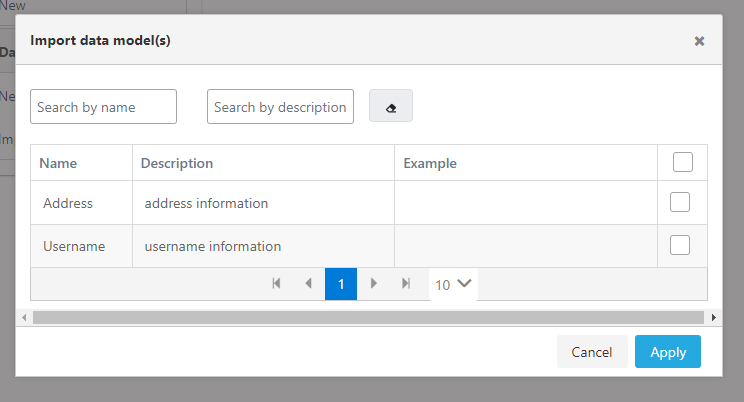Go to the first page of results

276,284
